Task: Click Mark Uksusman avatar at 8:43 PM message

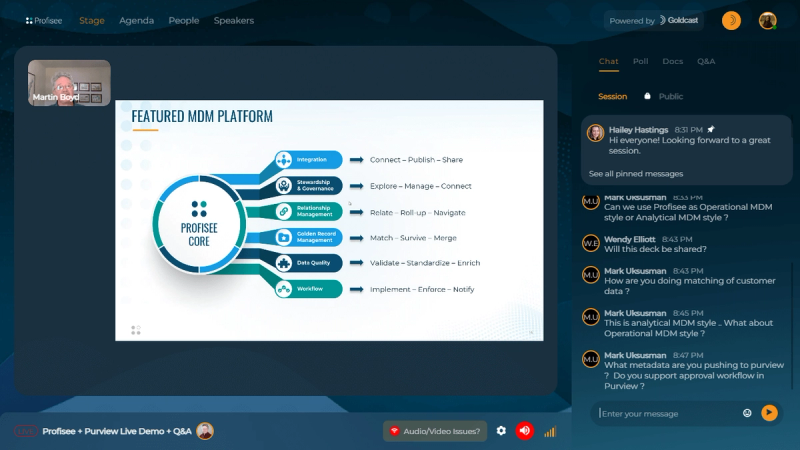Action: 591,275
